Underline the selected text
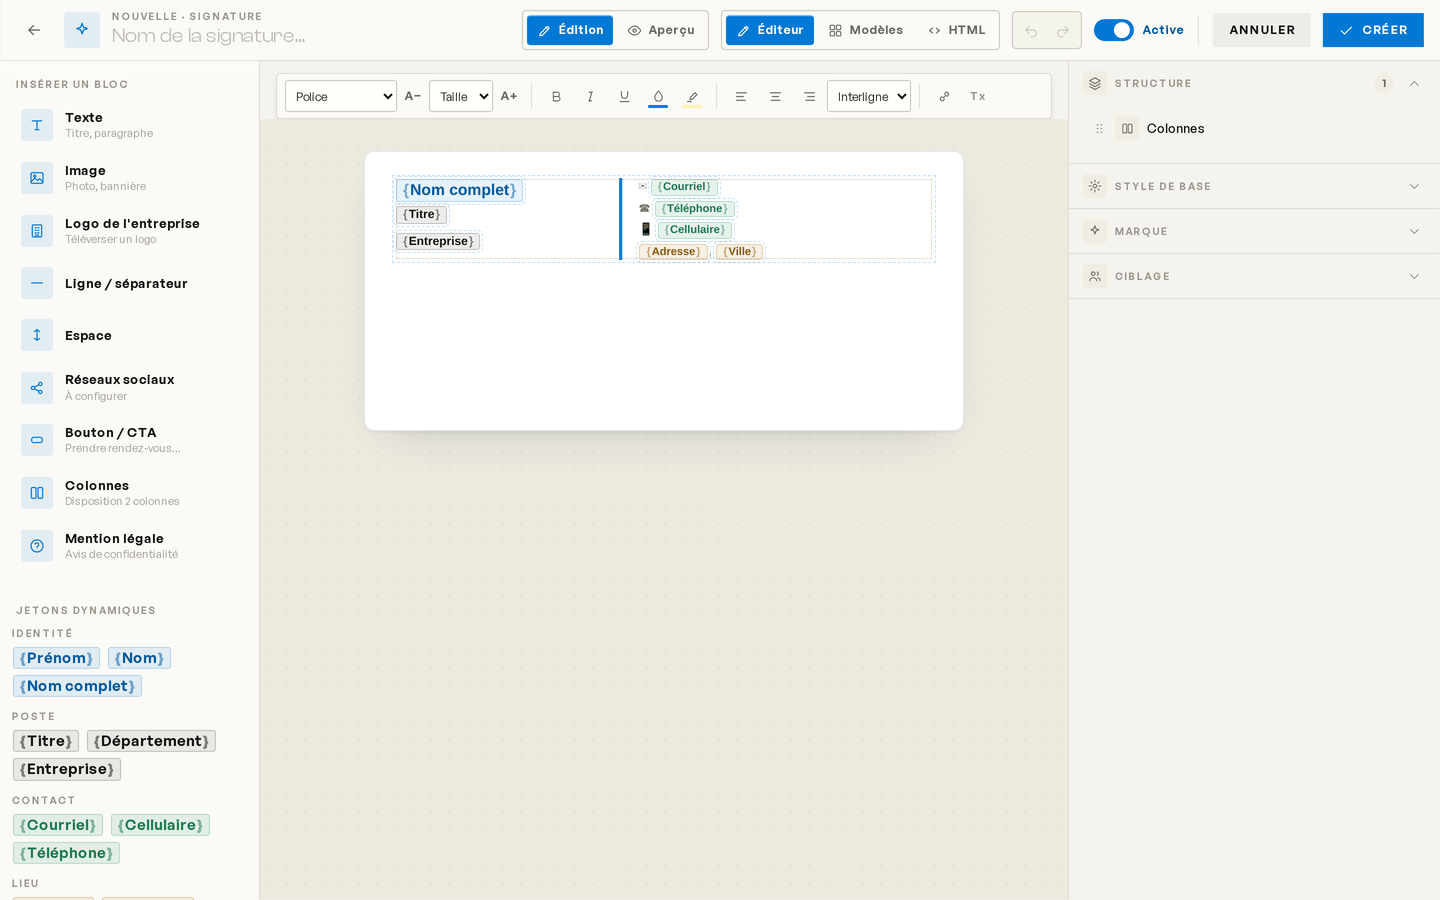The height and width of the screenshot is (900, 1440). 624,96
